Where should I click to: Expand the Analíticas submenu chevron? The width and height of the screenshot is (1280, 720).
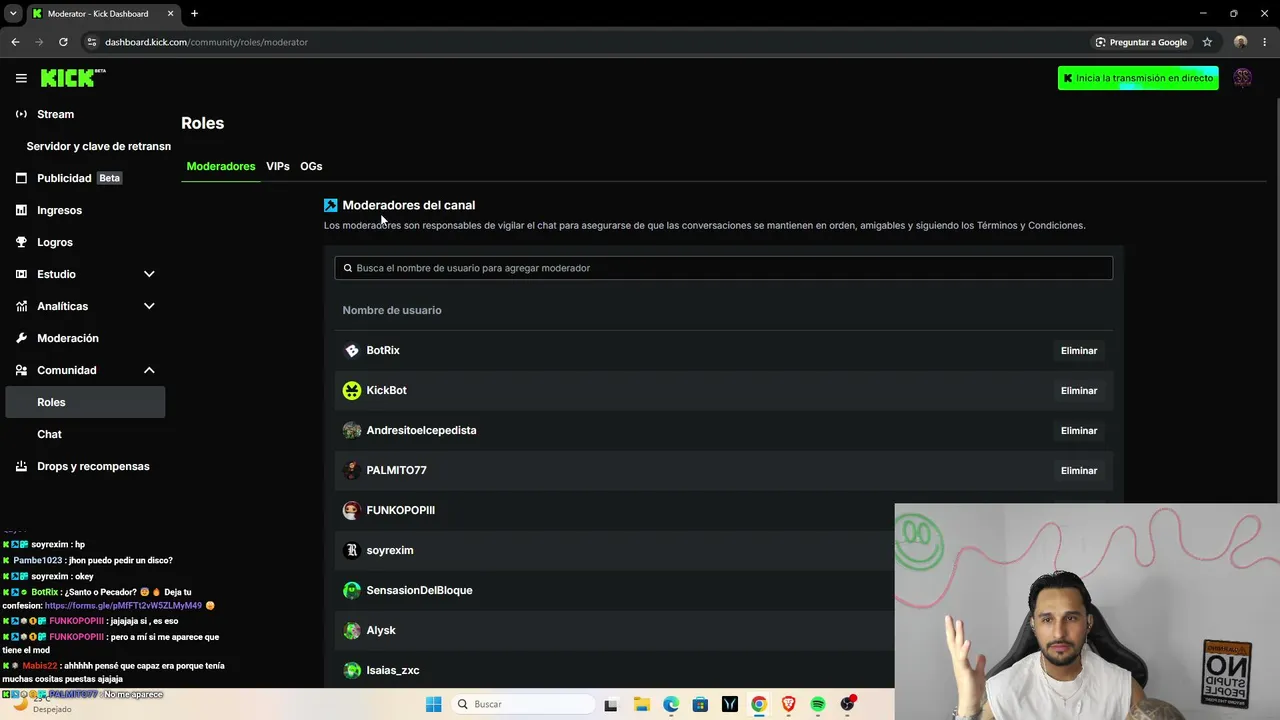149,306
